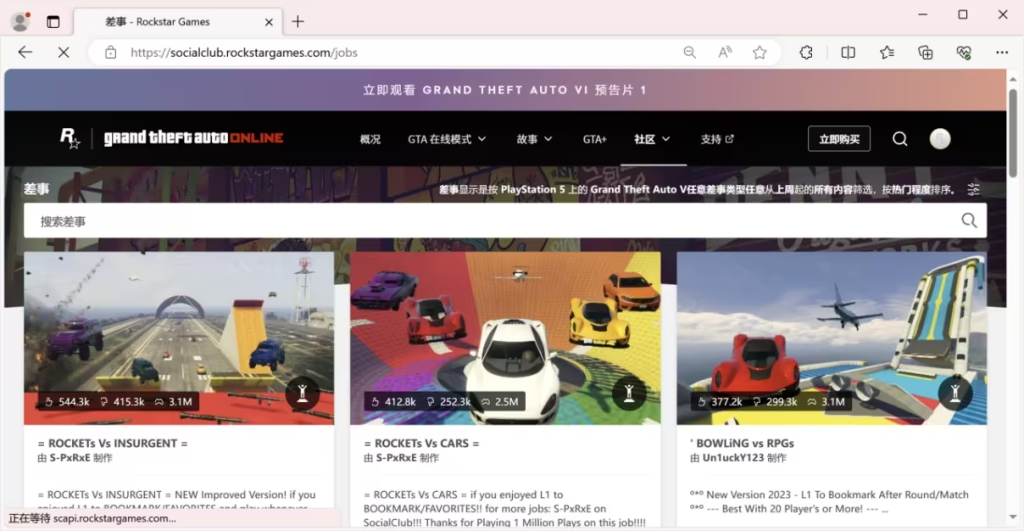Click the 差事 page heading

coord(37,189)
